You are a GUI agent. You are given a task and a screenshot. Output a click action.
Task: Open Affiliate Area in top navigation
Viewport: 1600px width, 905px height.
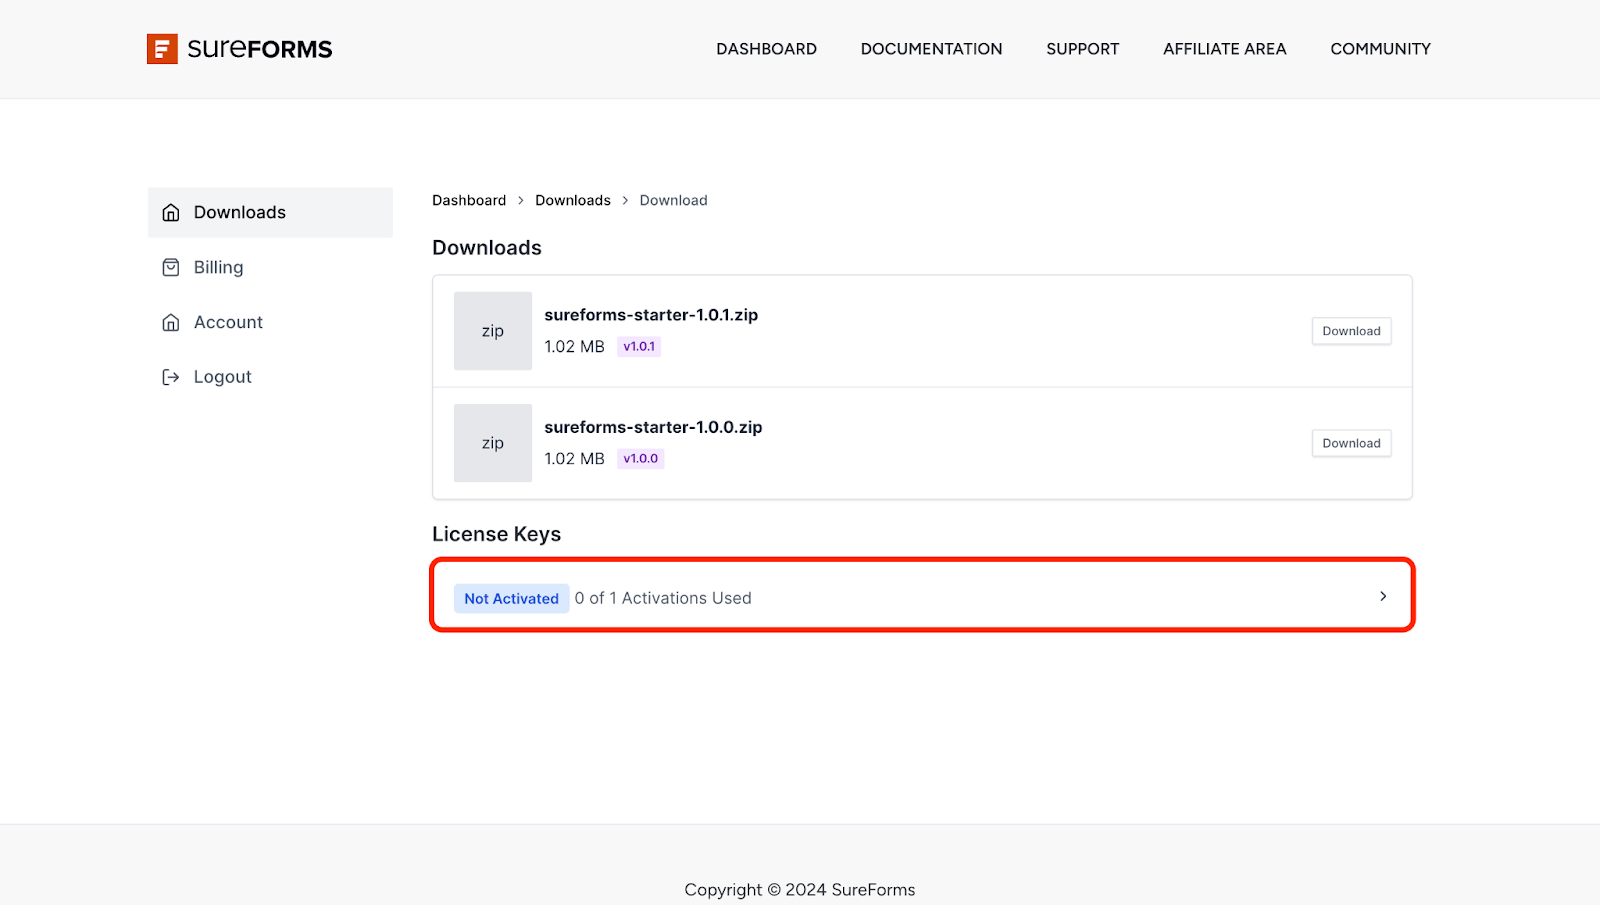click(x=1225, y=49)
